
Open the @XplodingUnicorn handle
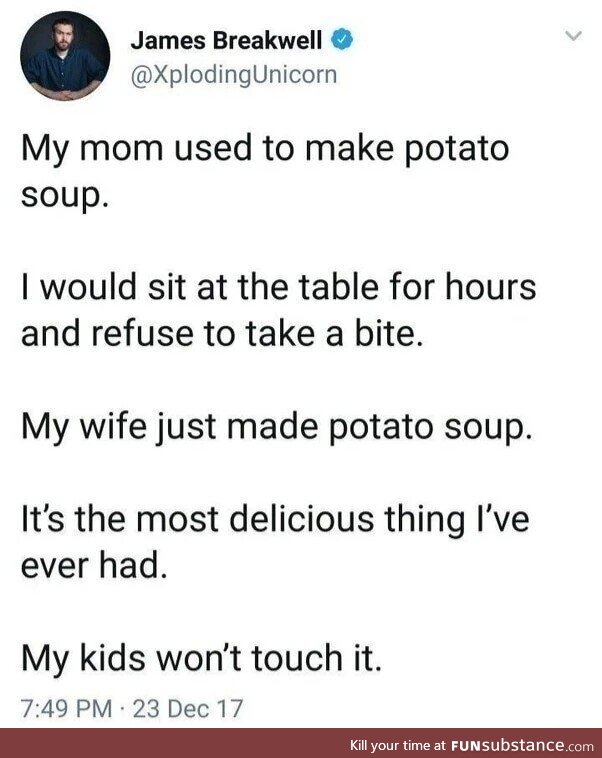pyautogui.click(x=234, y=73)
